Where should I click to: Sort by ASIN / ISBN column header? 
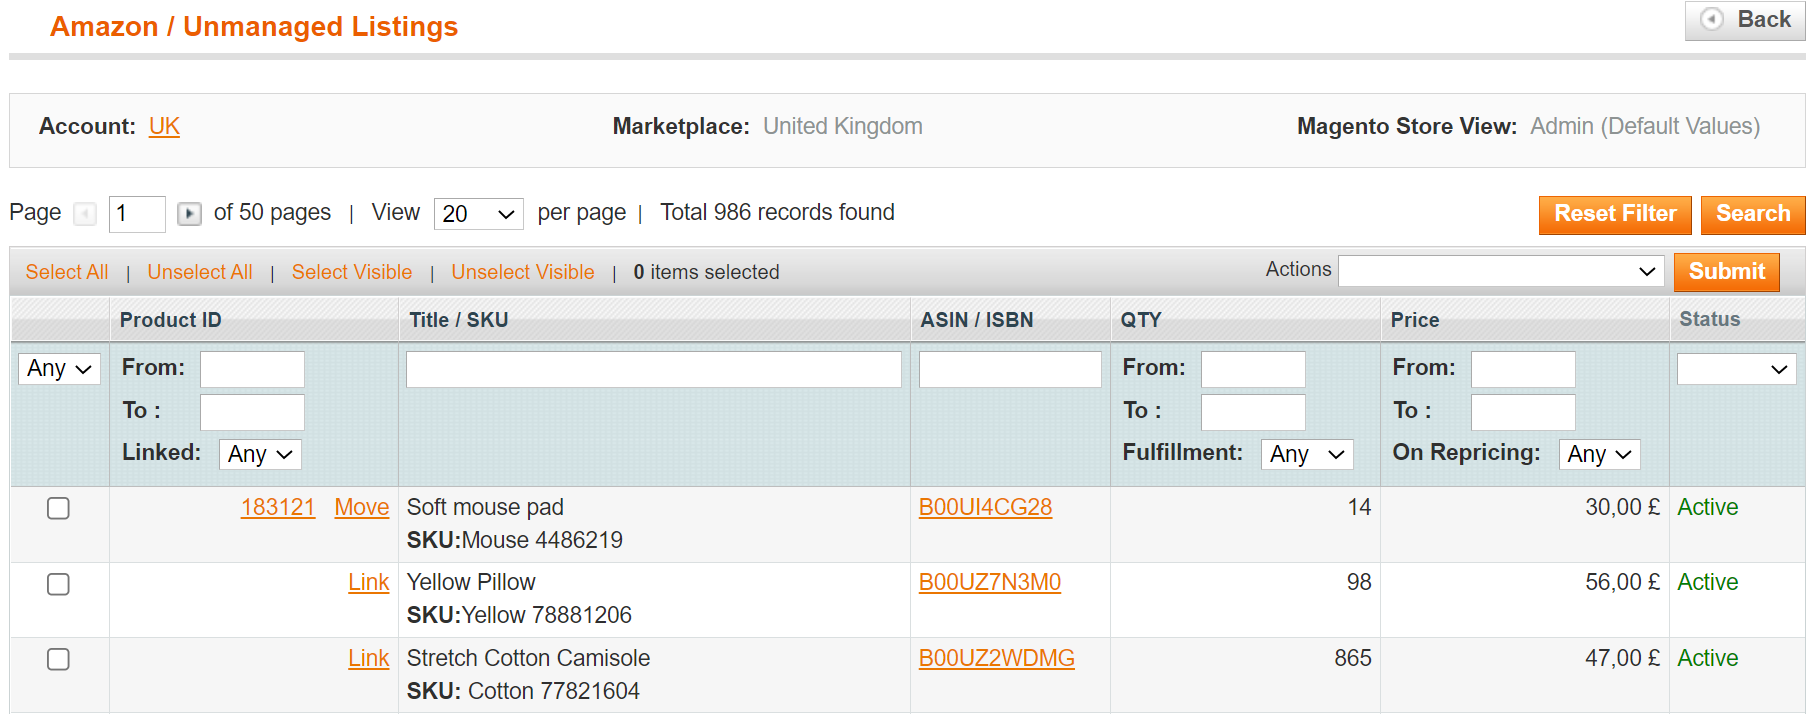click(977, 320)
